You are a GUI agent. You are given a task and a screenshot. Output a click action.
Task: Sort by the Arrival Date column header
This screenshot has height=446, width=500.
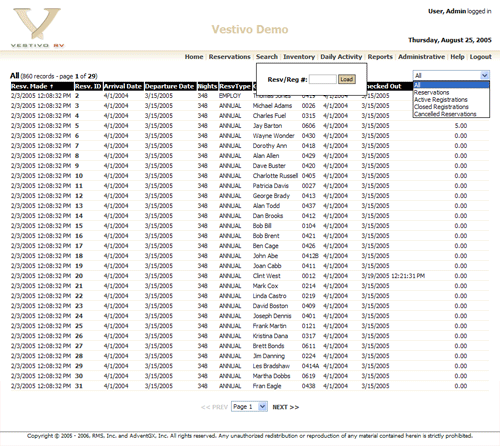tap(123, 86)
